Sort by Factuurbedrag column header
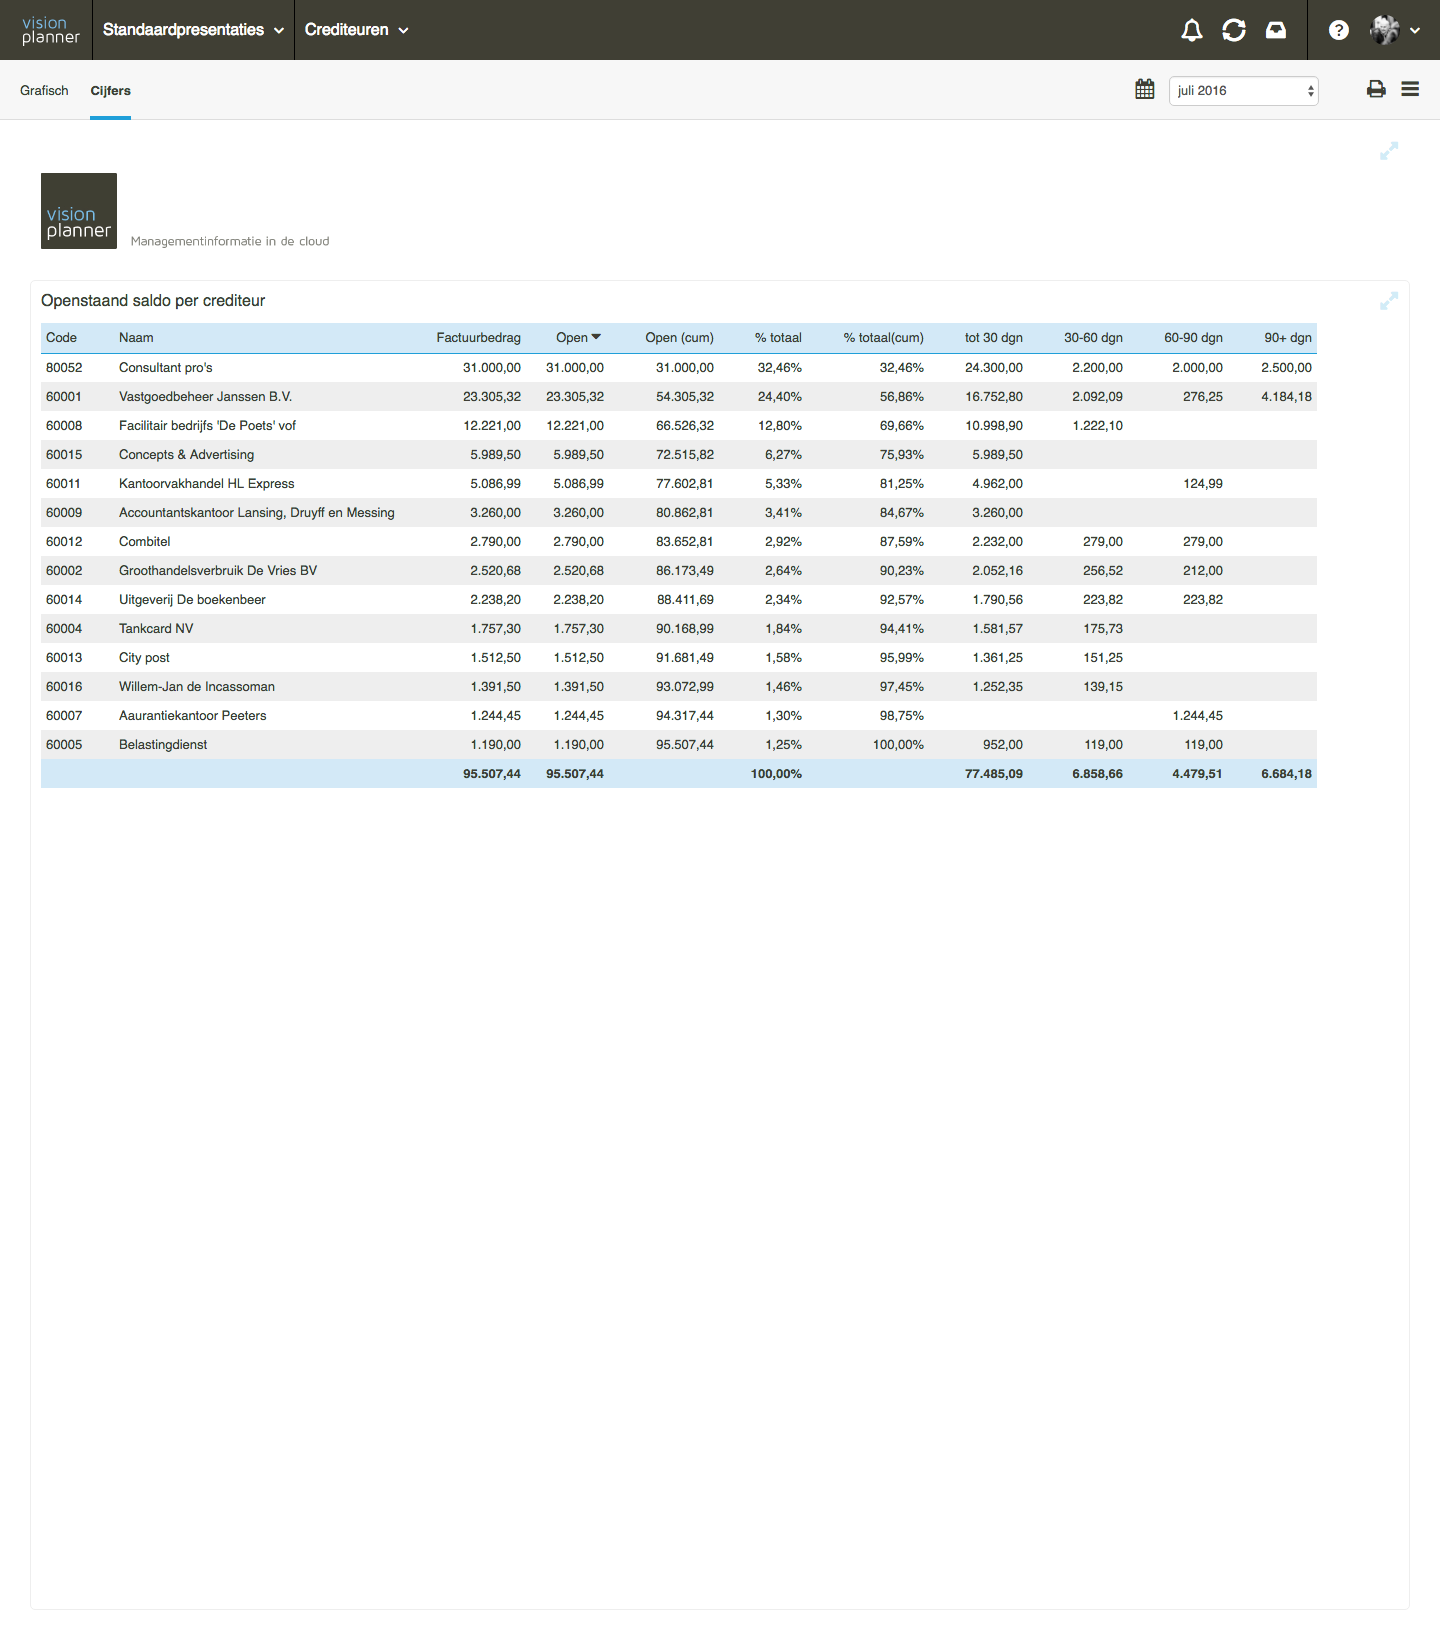Viewport: 1440px width, 1630px height. tap(478, 338)
